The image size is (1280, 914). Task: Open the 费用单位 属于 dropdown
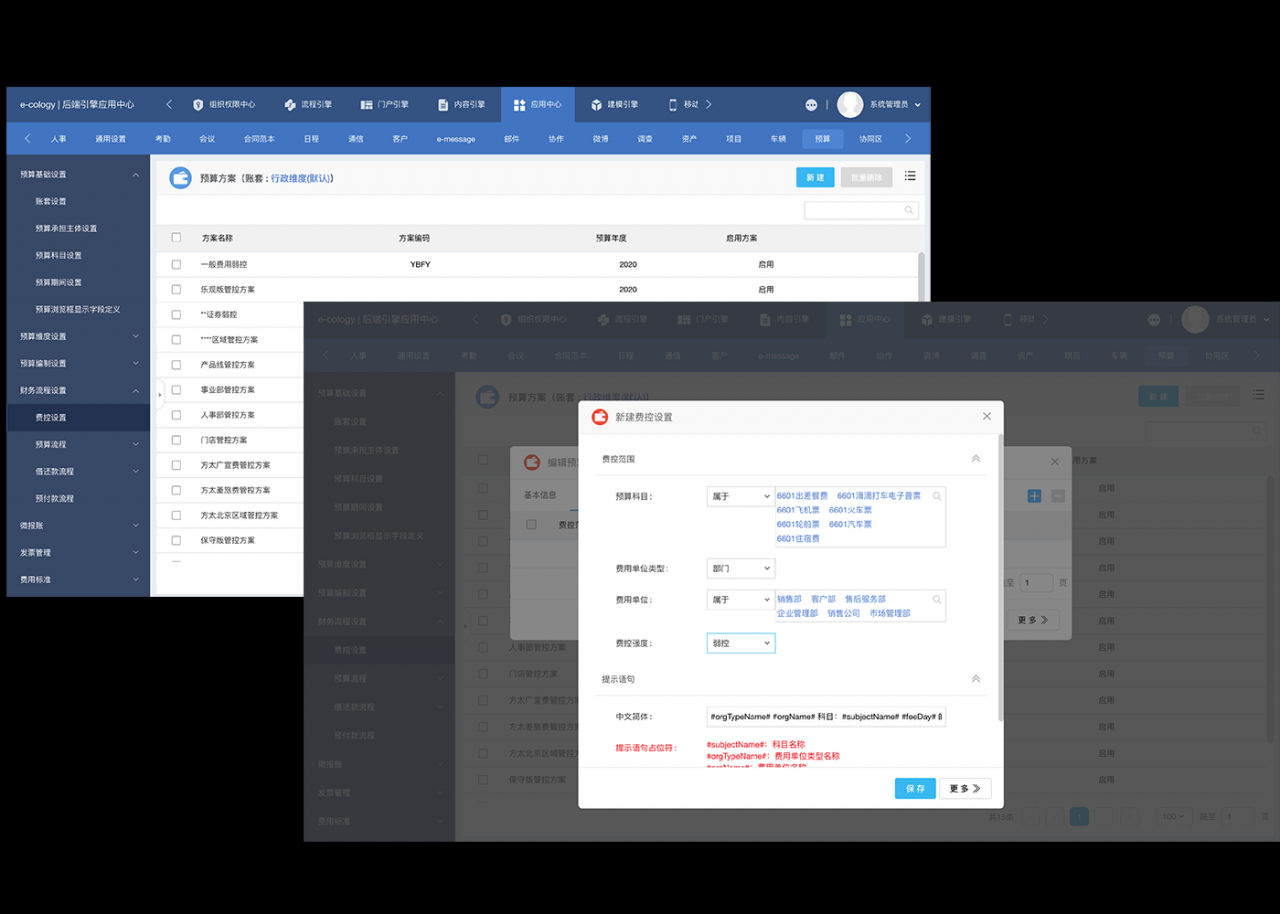pos(740,600)
